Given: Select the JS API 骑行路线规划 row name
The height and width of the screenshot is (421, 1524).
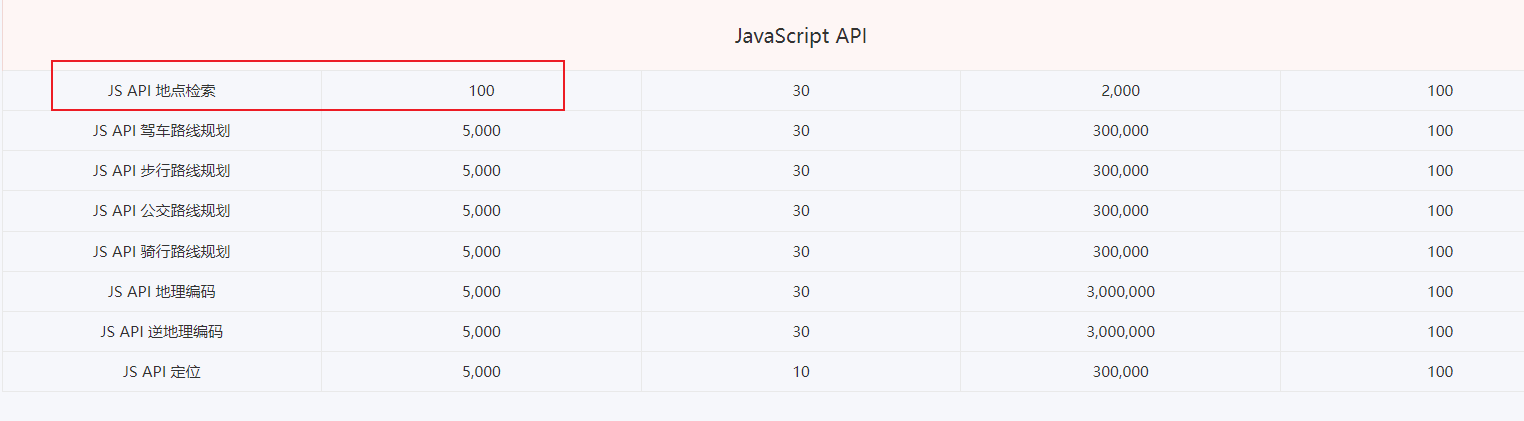Looking at the screenshot, I should click(162, 251).
